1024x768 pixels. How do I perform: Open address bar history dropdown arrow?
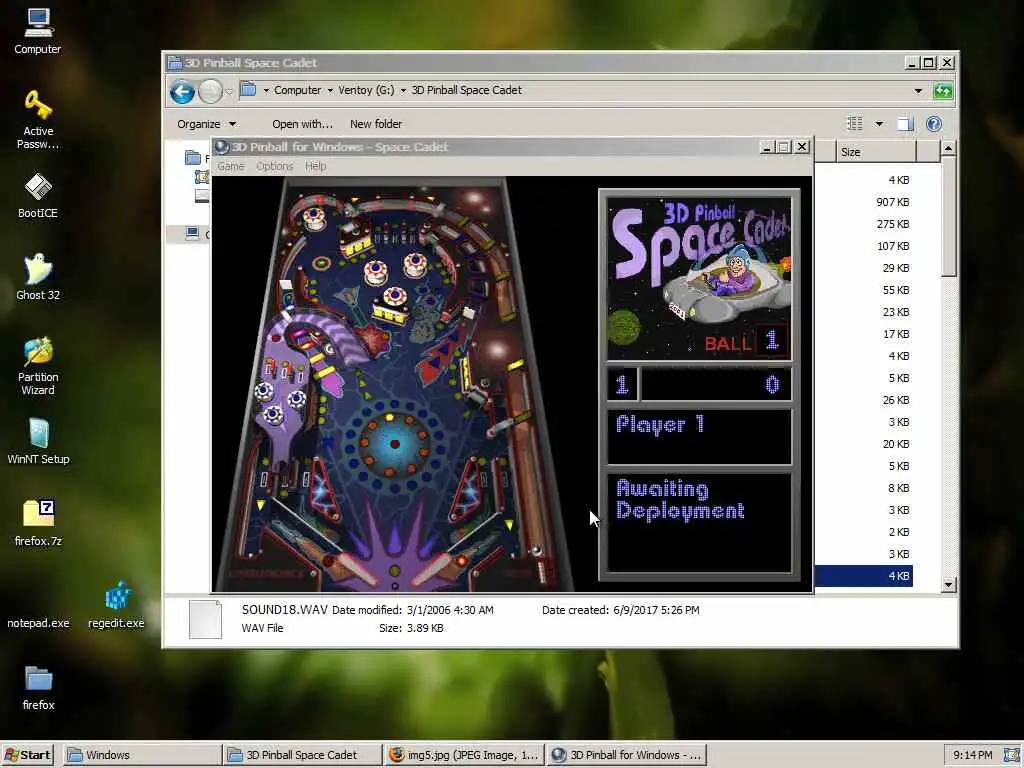click(918, 91)
